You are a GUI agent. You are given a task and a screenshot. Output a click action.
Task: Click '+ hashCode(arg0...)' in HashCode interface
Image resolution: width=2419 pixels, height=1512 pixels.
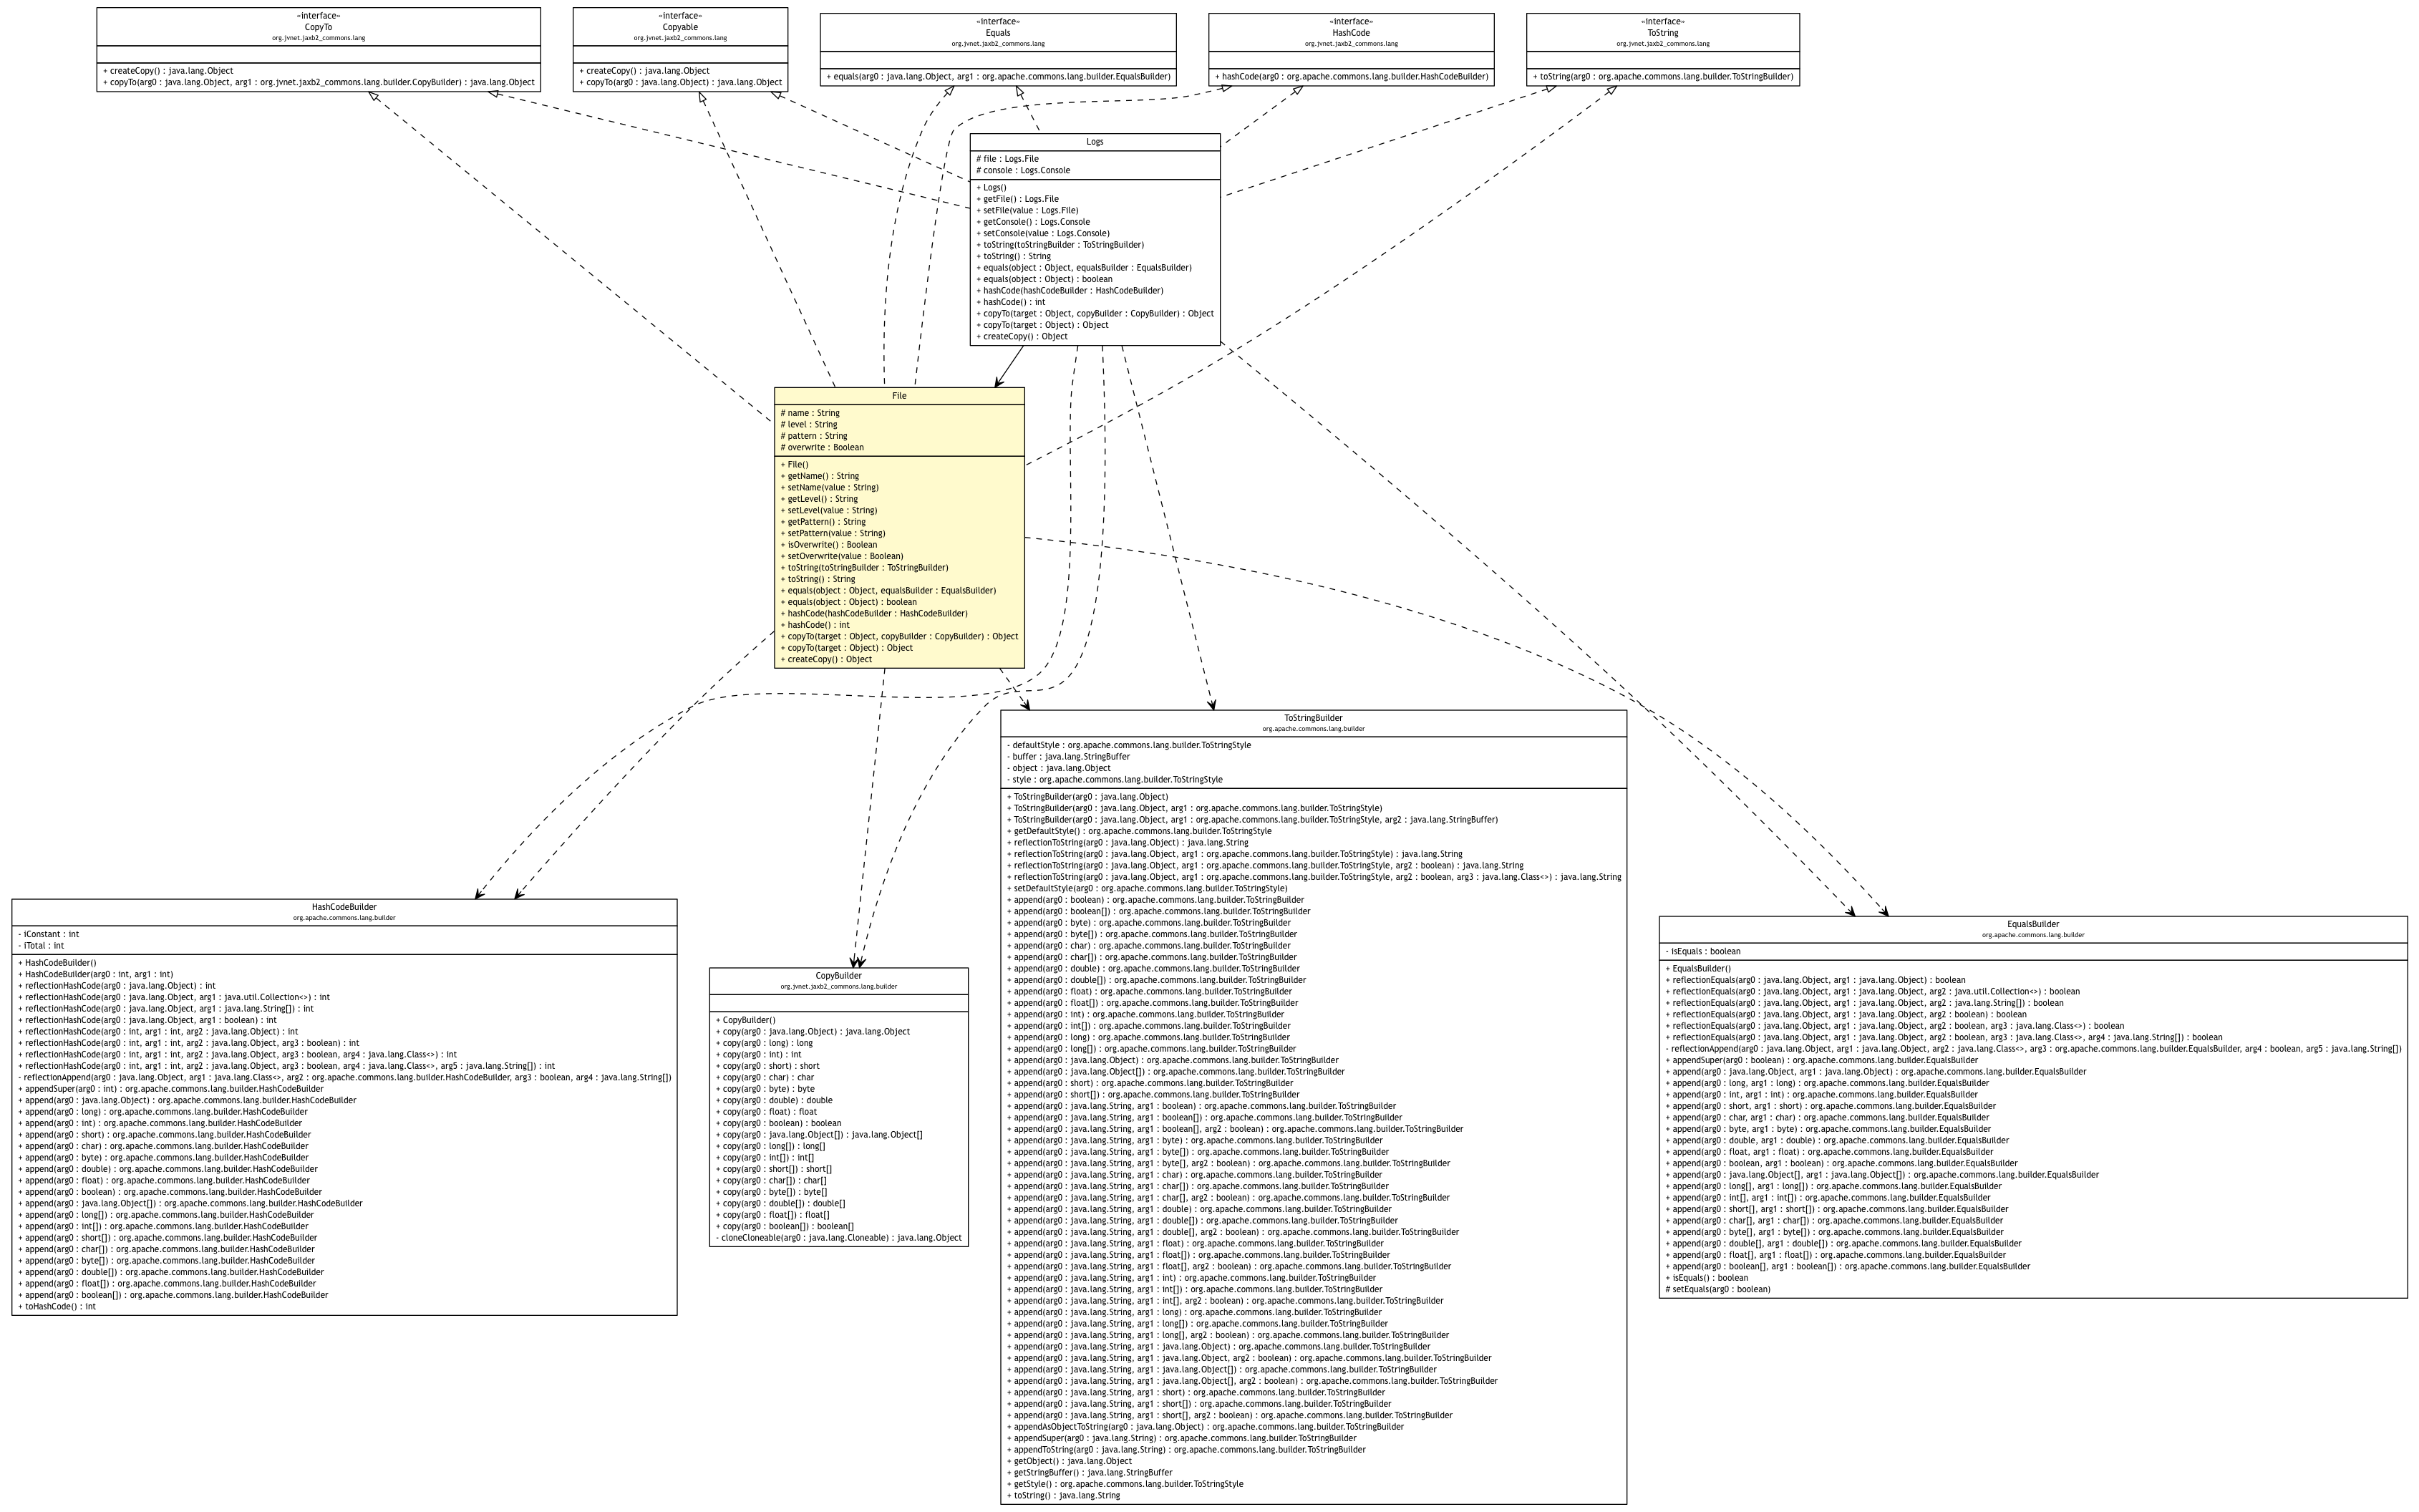pyautogui.click(x=1351, y=77)
